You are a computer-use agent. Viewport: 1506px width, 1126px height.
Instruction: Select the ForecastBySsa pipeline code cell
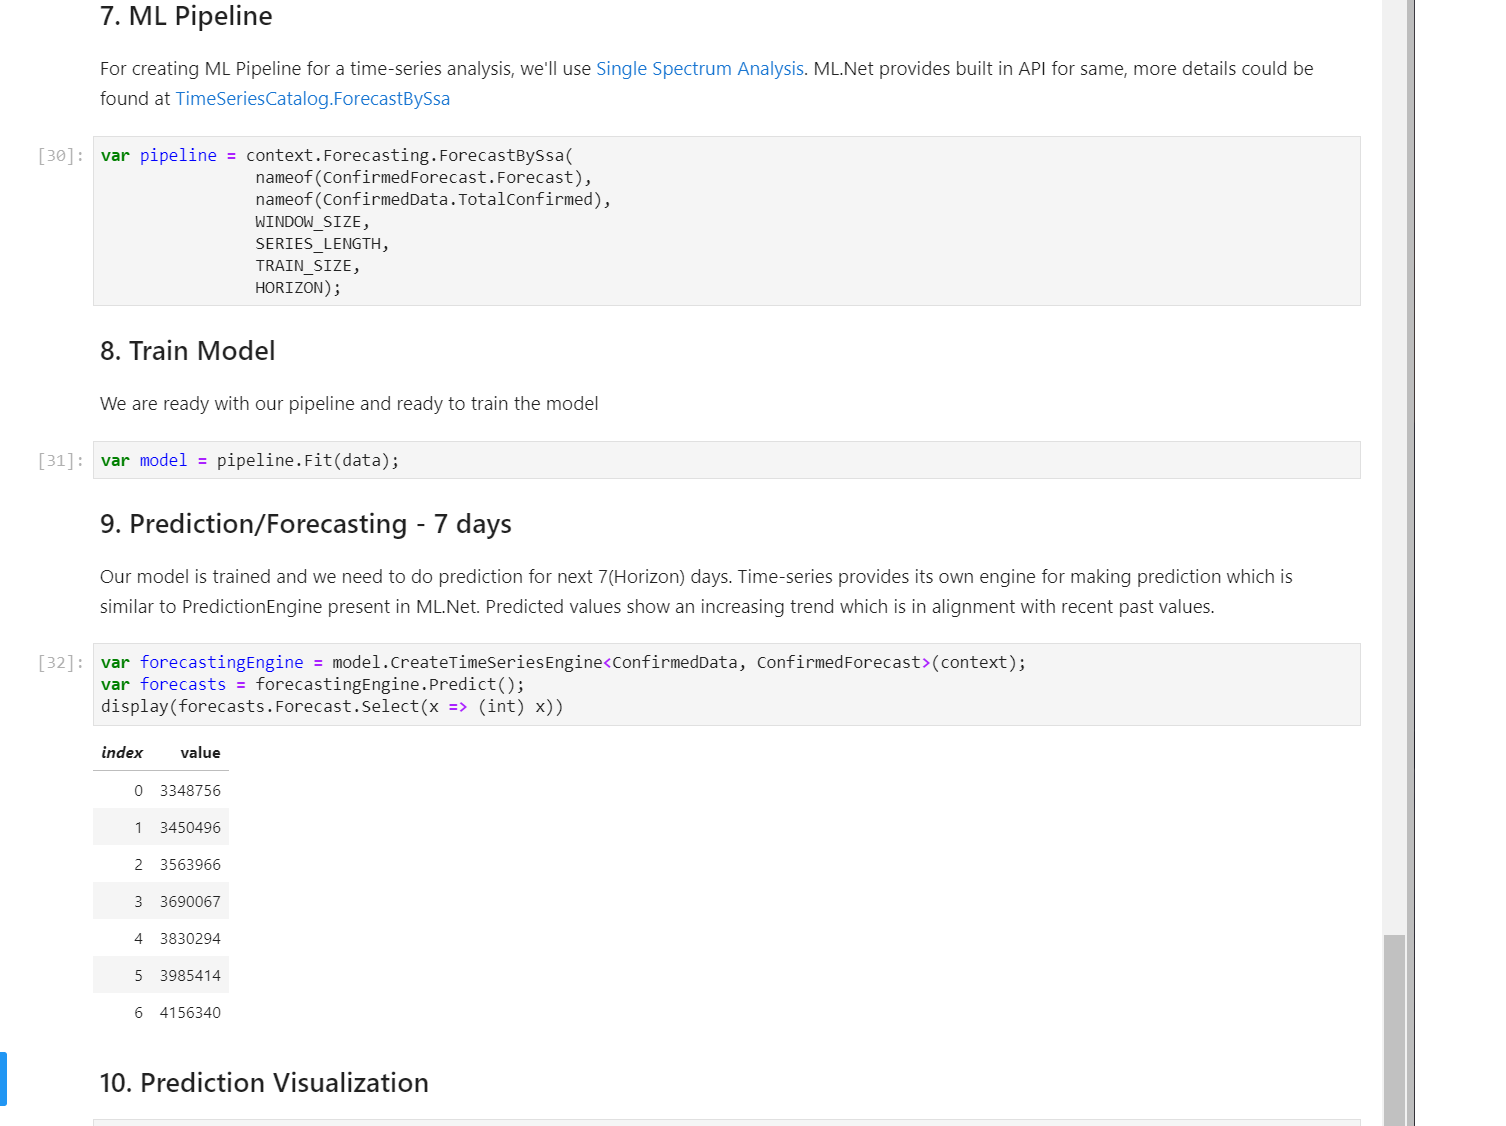pos(700,220)
